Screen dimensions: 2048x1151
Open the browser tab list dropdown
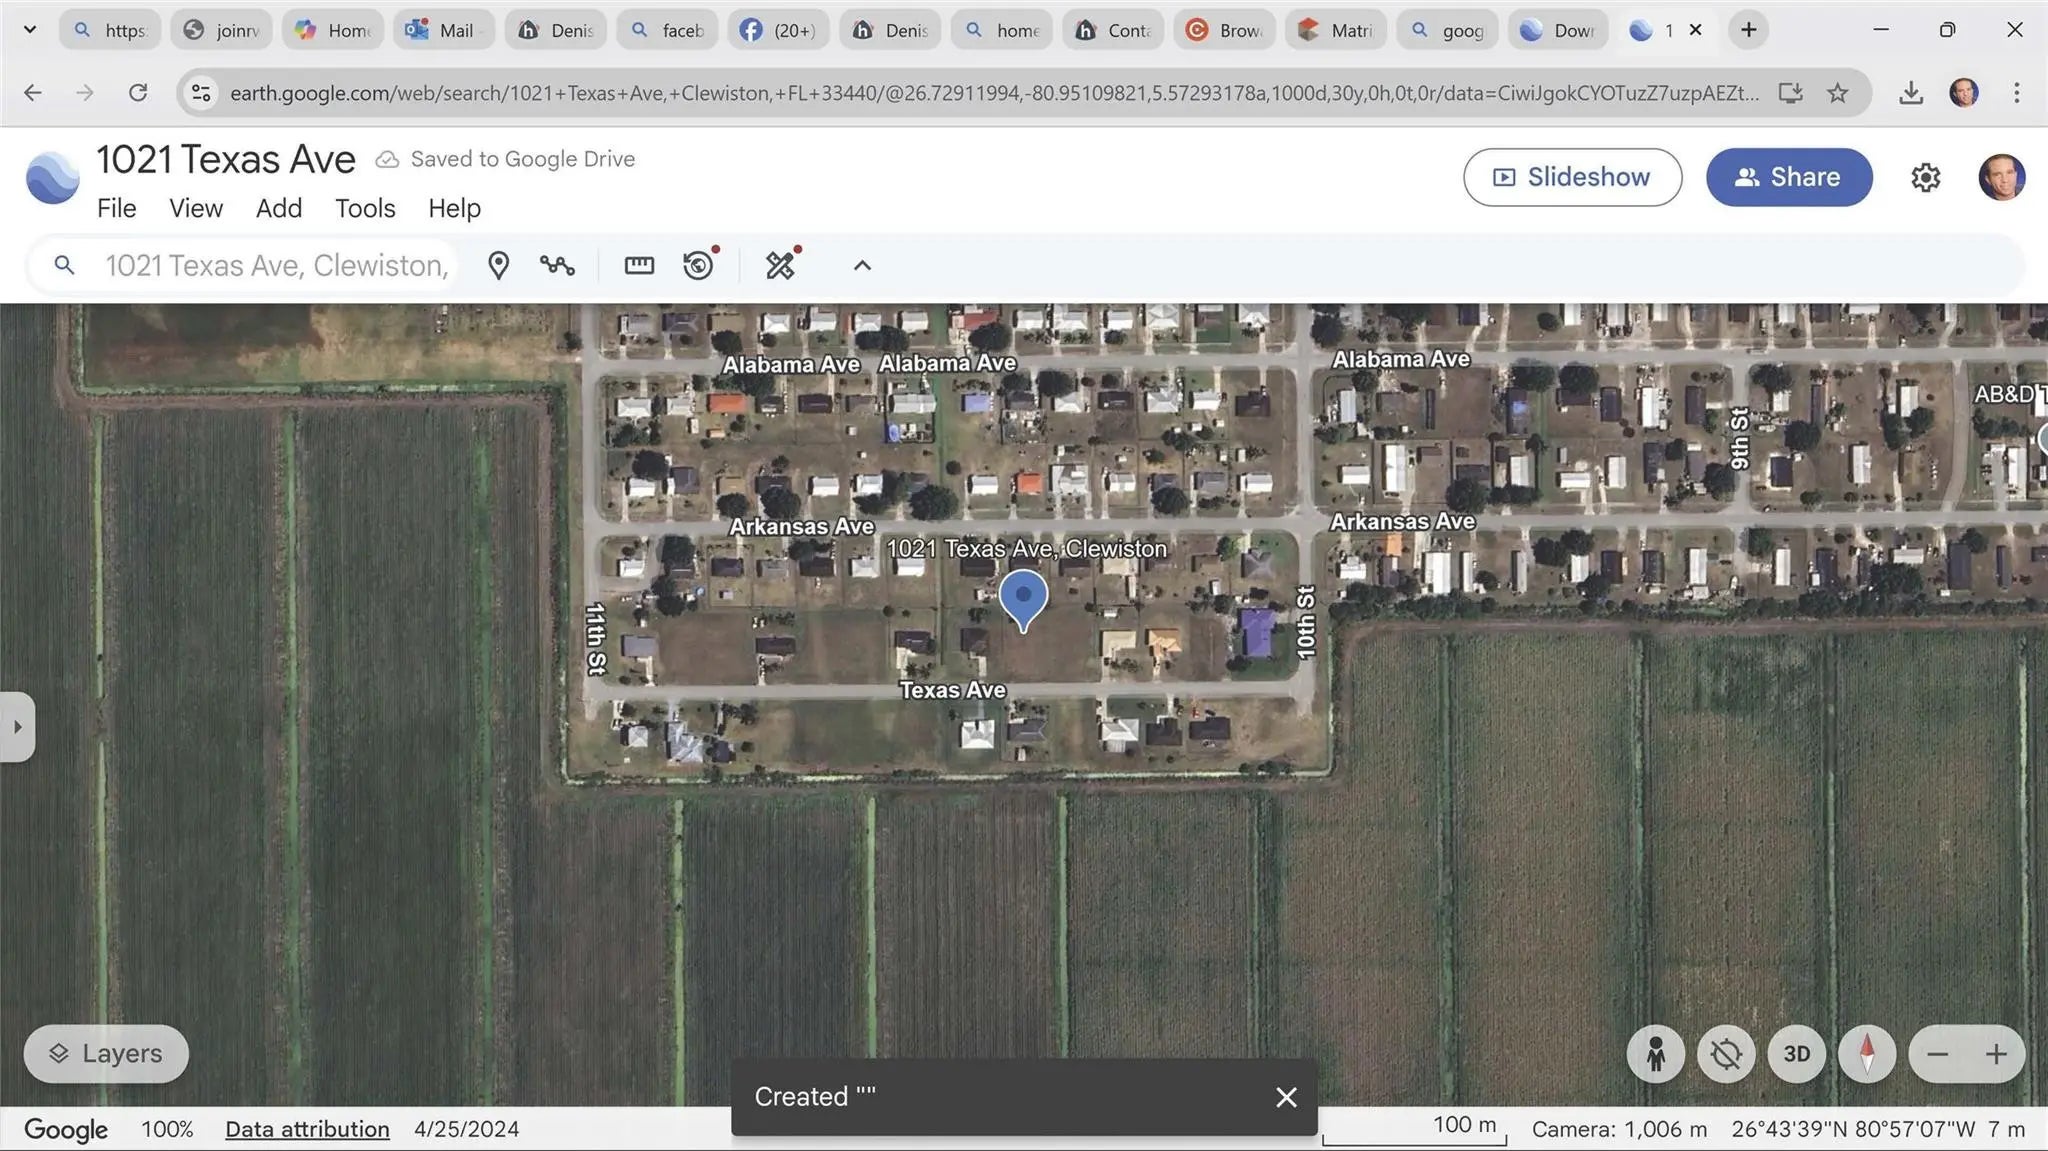(30, 30)
